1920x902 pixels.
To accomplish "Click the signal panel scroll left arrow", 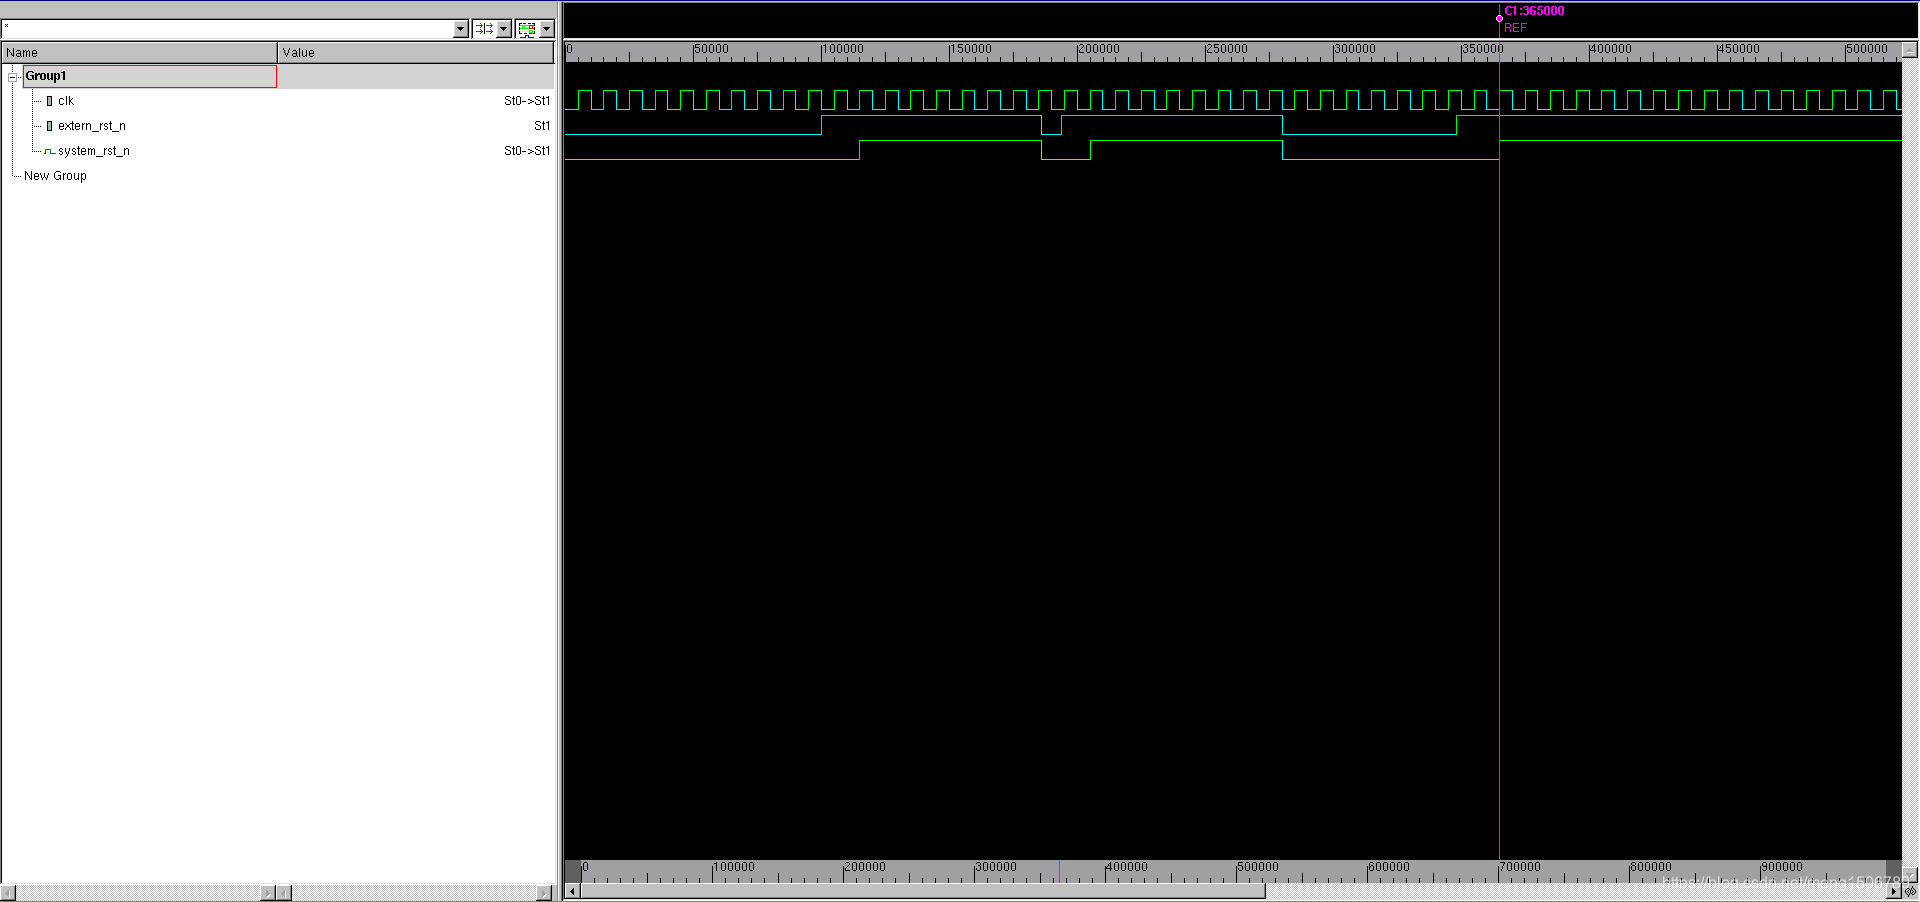I will (8, 893).
